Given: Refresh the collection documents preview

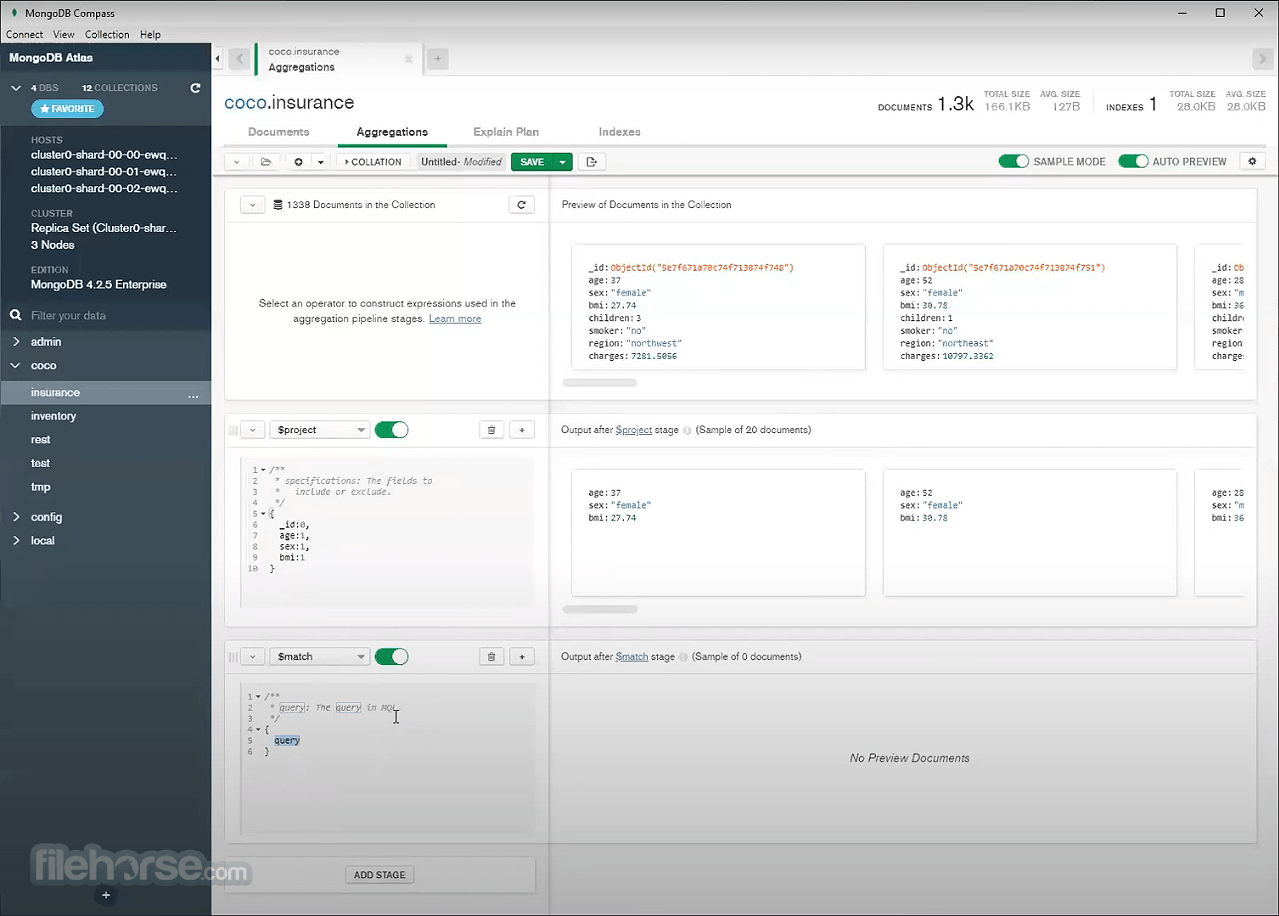Looking at the screenshot, I should tap(520, 205).
